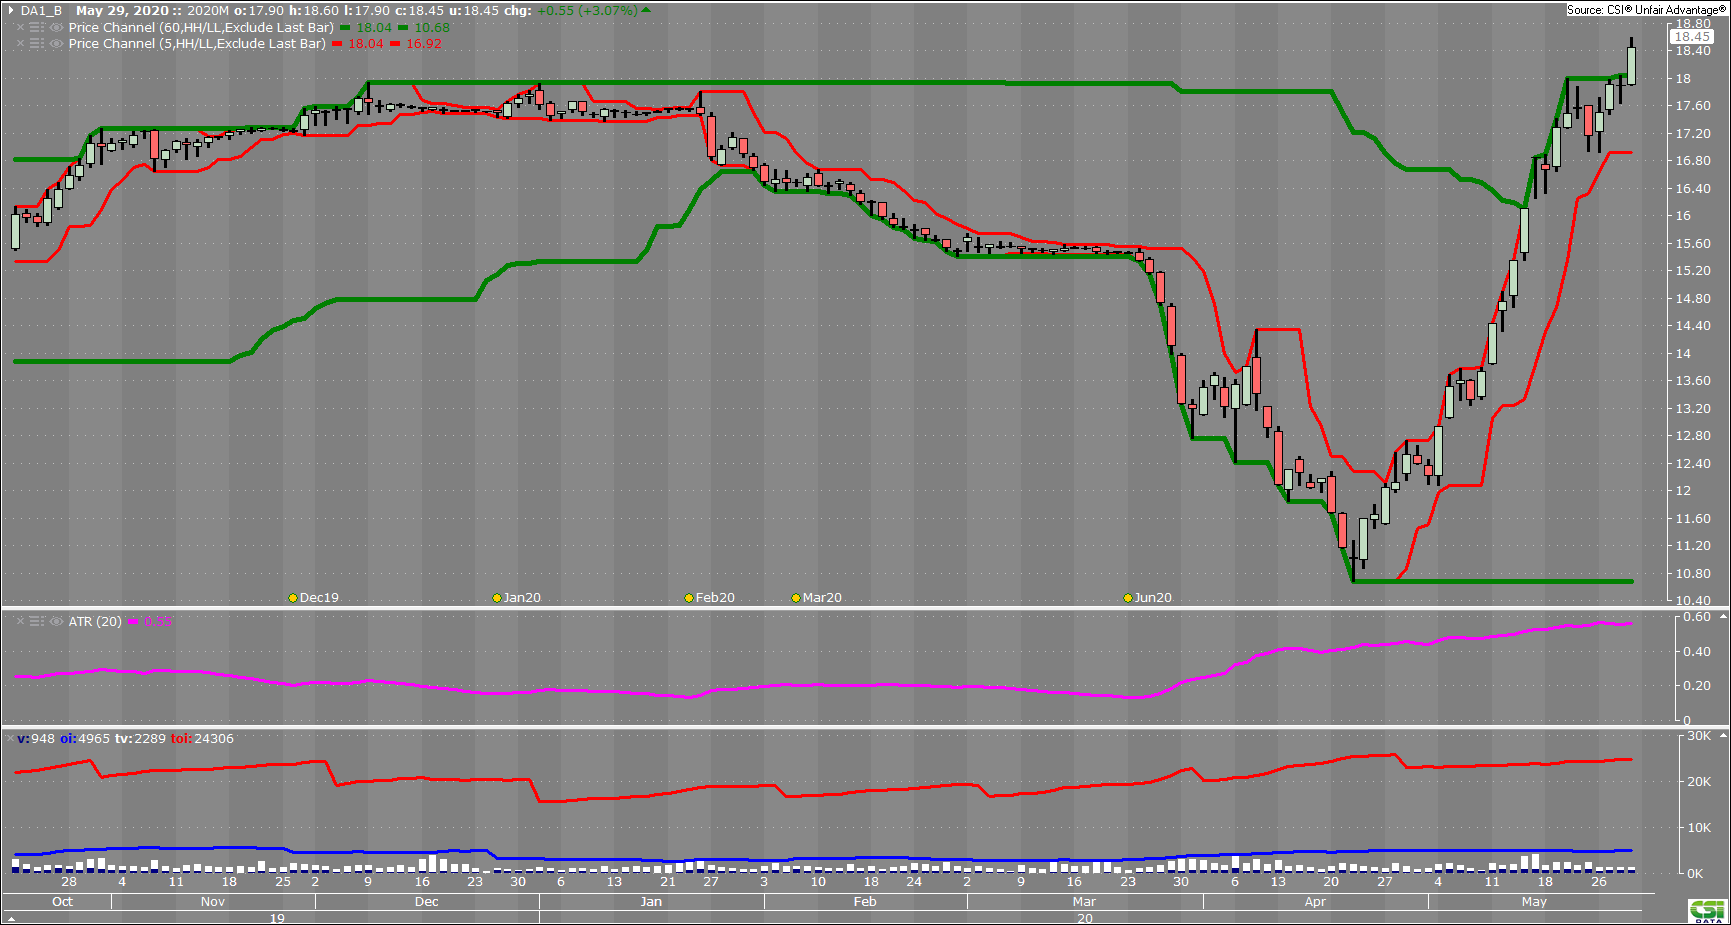Click the 10.80 price label on the price axis
This screenshot has height=925, width=1731.
click(1693, 574)
